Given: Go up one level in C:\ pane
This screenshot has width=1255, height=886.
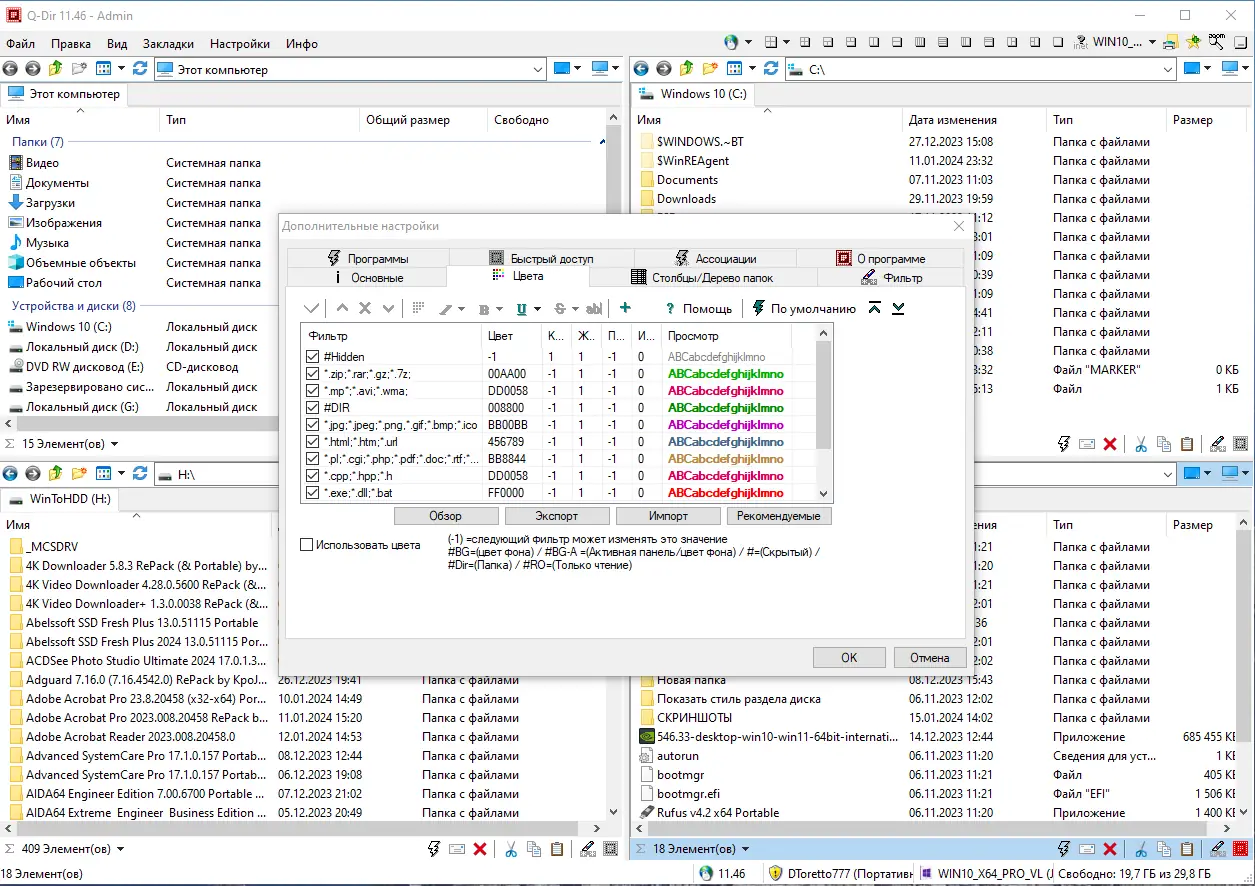Looking at the screenshot, I should 687,69.
